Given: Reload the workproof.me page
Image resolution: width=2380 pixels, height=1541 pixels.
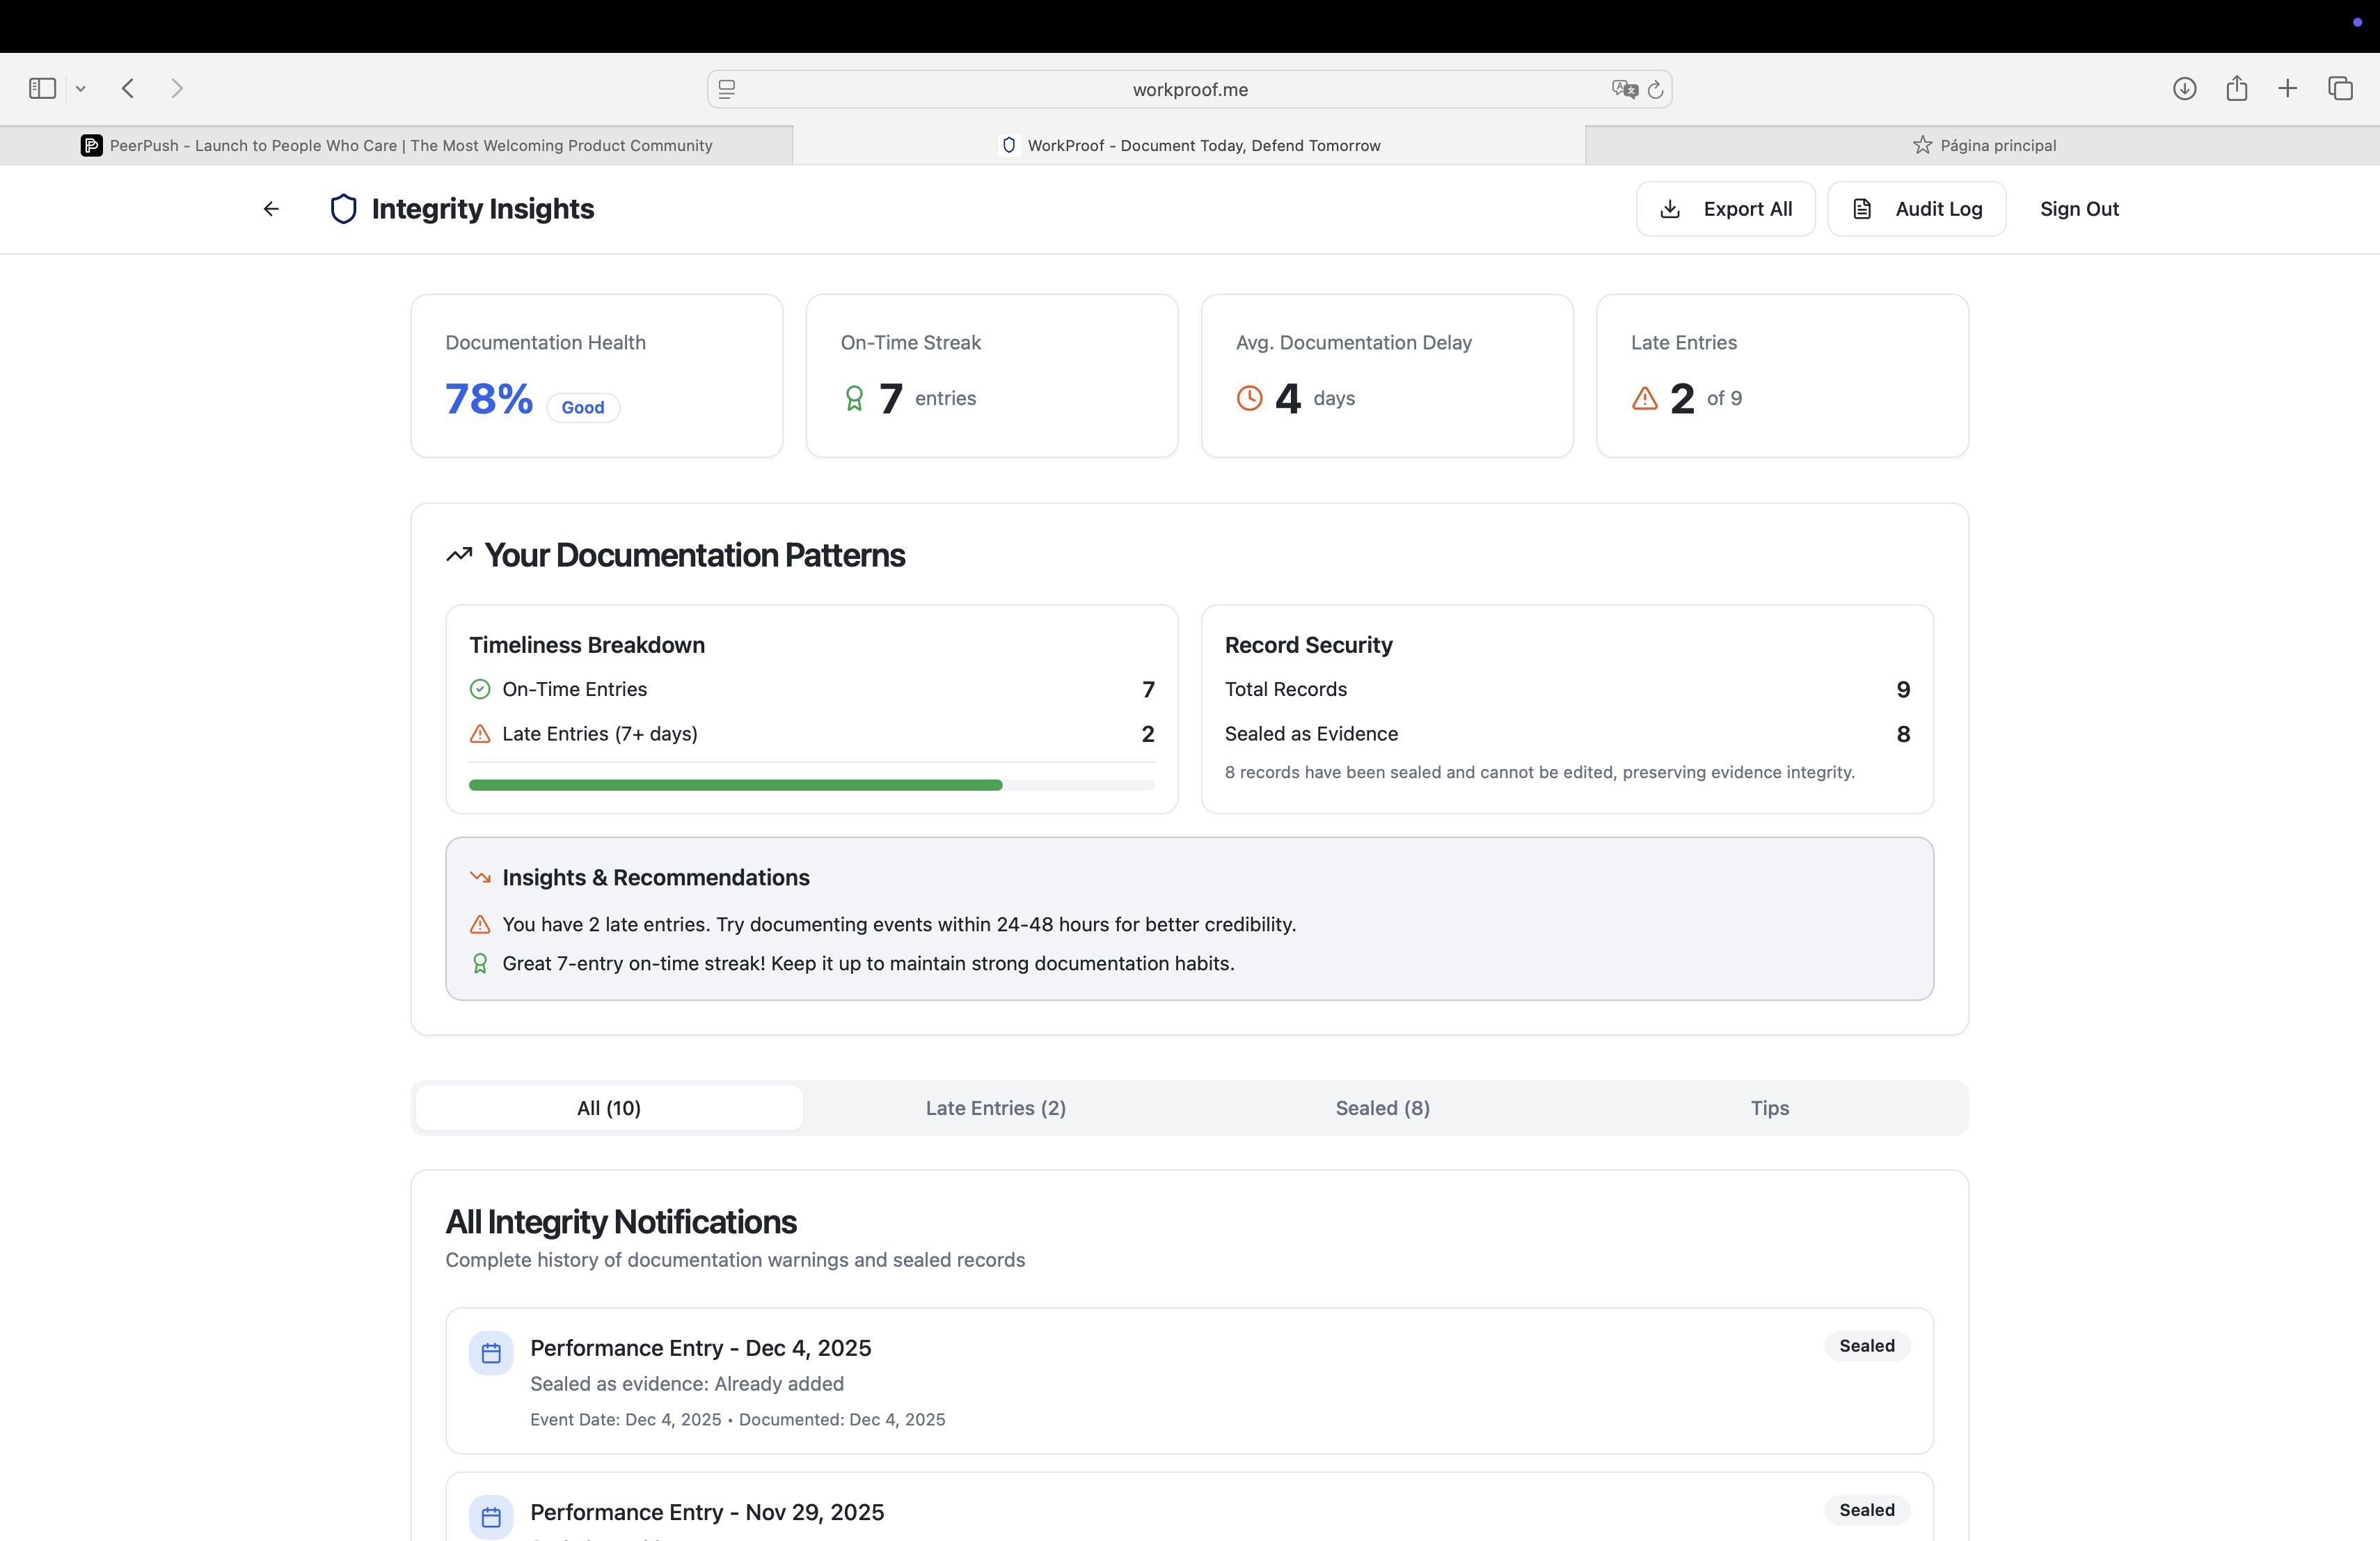Looking at the screenshot, I should tap(1656, 89).
